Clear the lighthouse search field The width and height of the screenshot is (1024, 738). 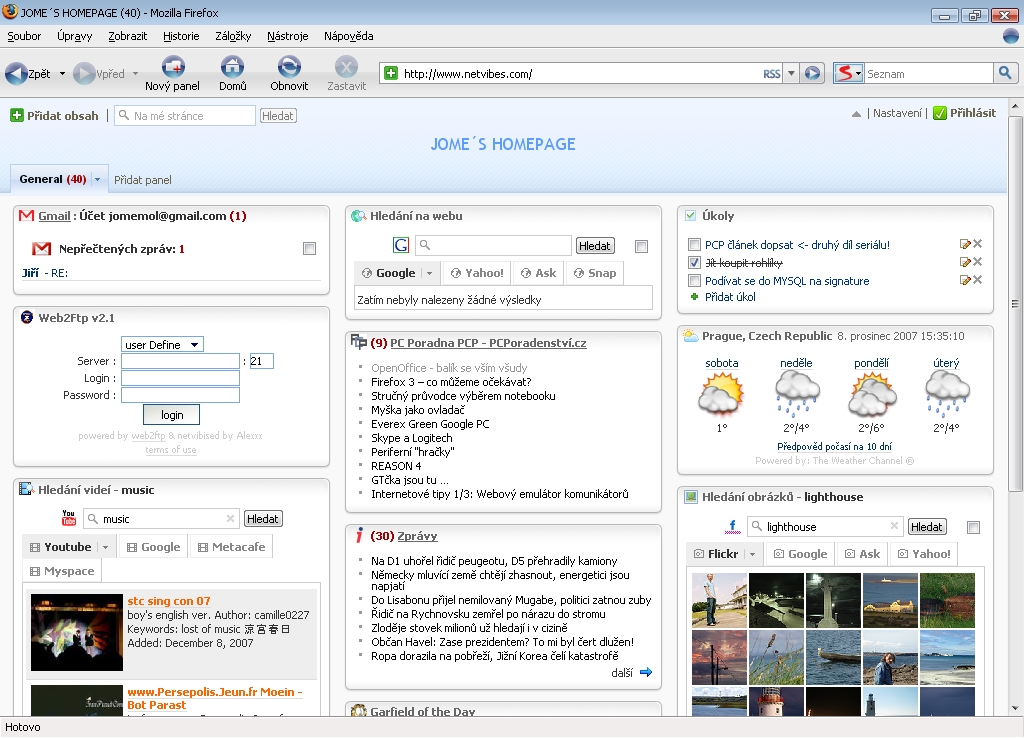pos(894,526)
